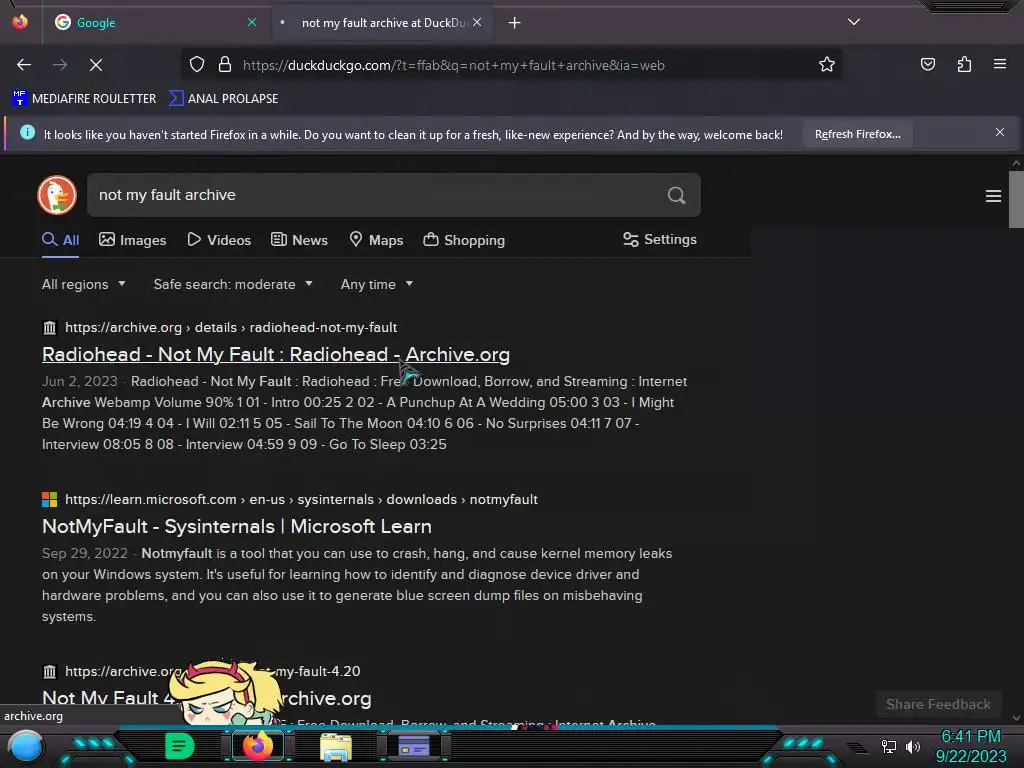
Task: Open Firefox application menu
Action: [x=999, y=64]
